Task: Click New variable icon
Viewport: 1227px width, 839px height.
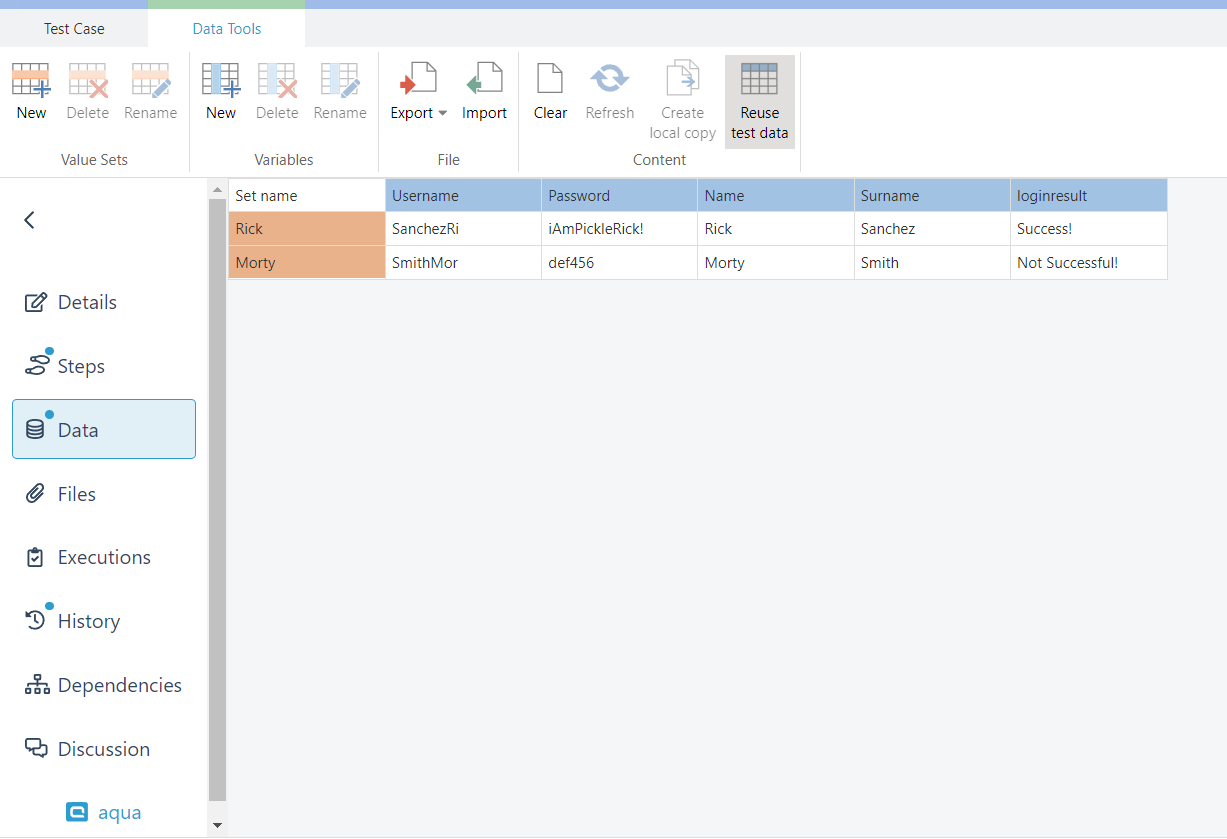Action: tap(220, 80)
